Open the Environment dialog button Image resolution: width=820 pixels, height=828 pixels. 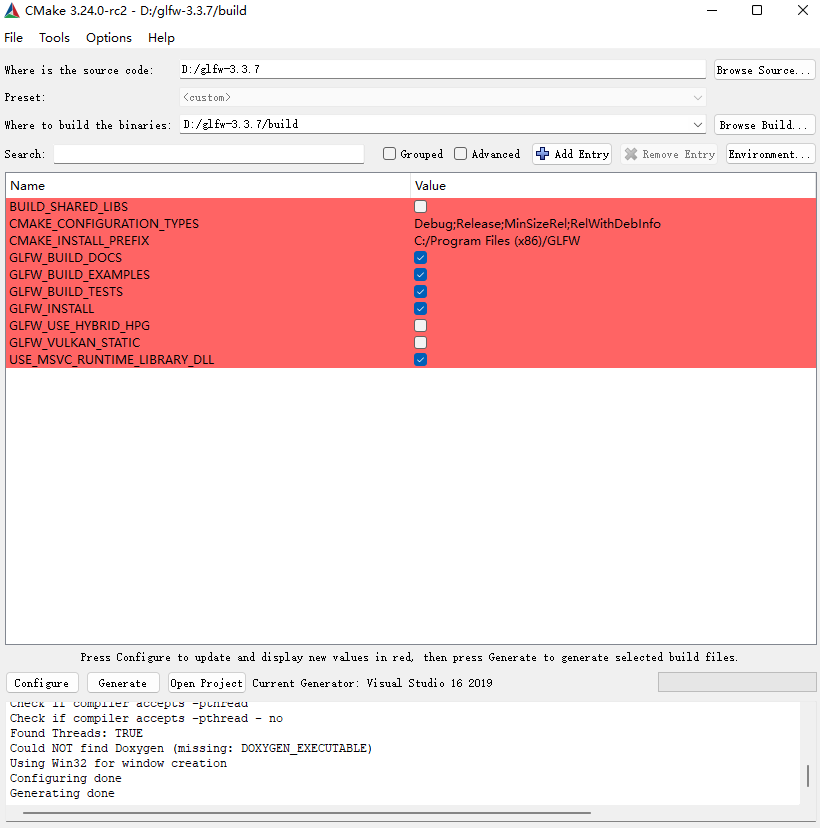(x=770, y=154)
